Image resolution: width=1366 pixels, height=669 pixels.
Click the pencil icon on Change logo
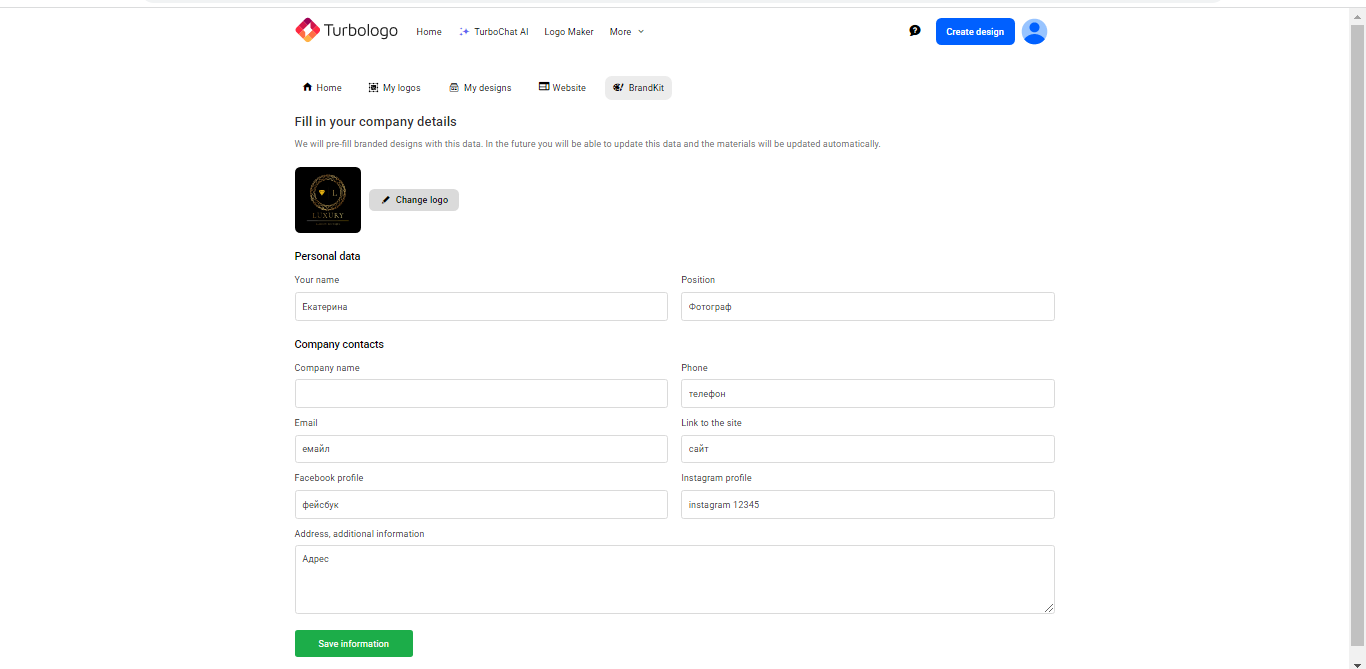click(x=386, y=200)
